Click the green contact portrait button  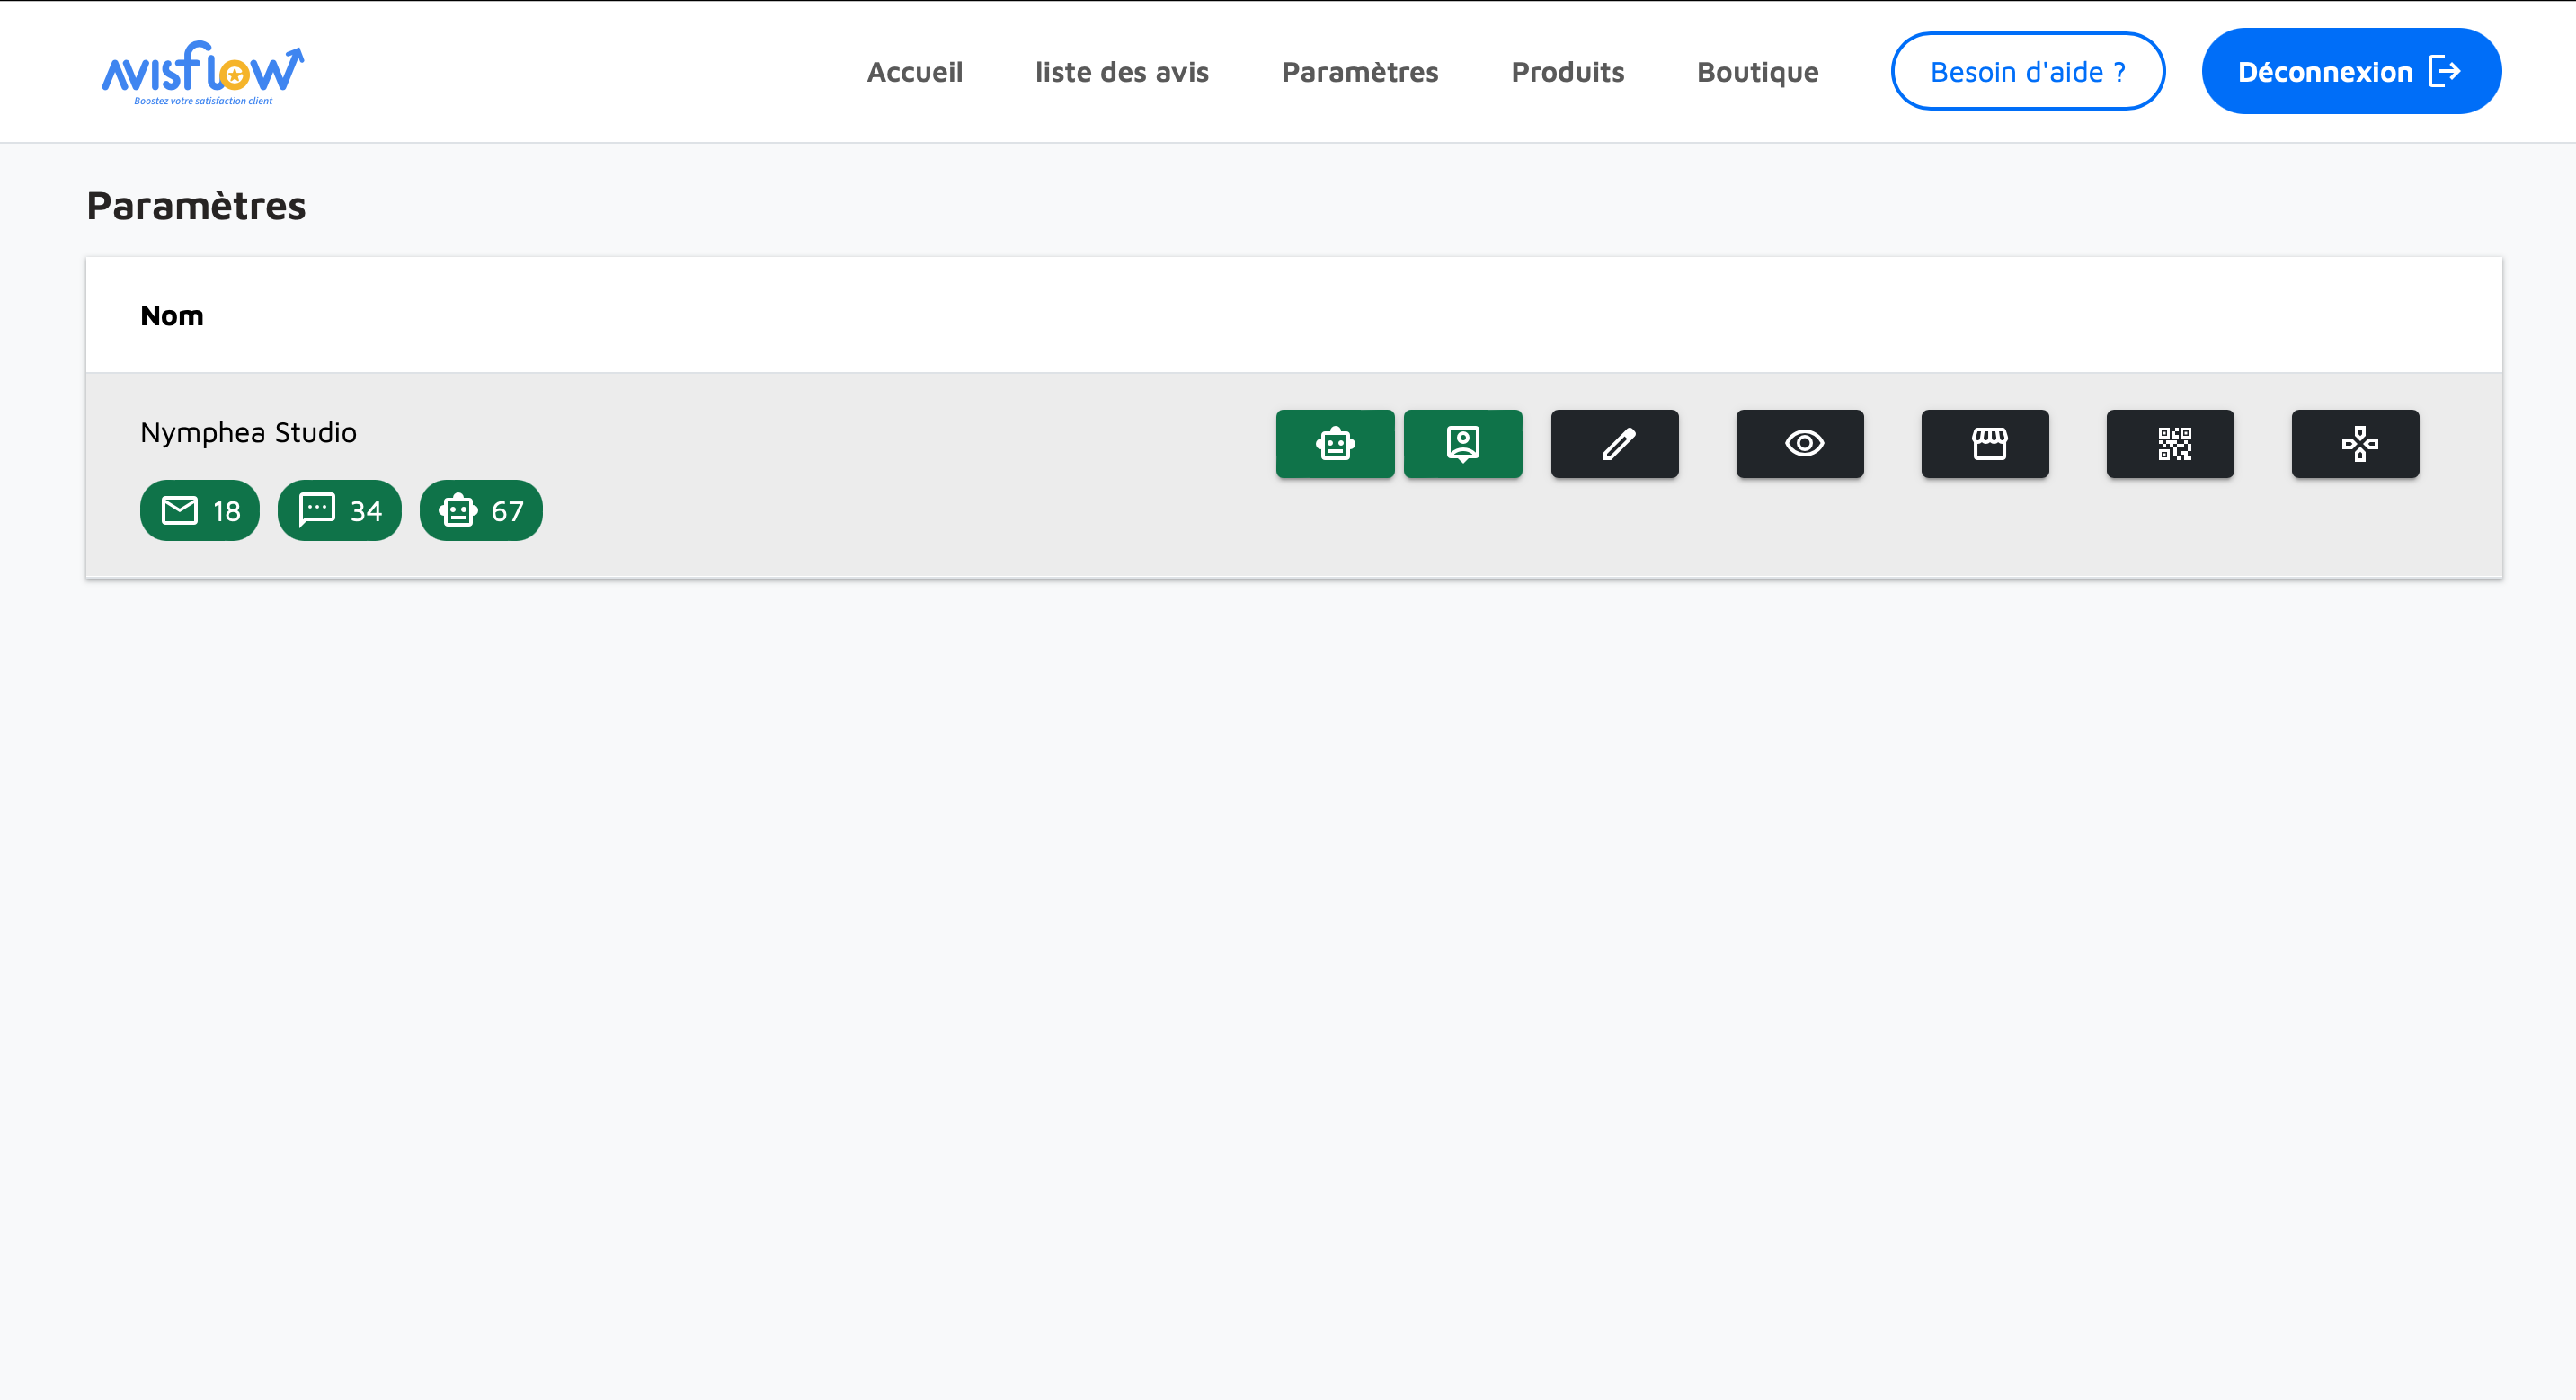tap(1462, 443)
